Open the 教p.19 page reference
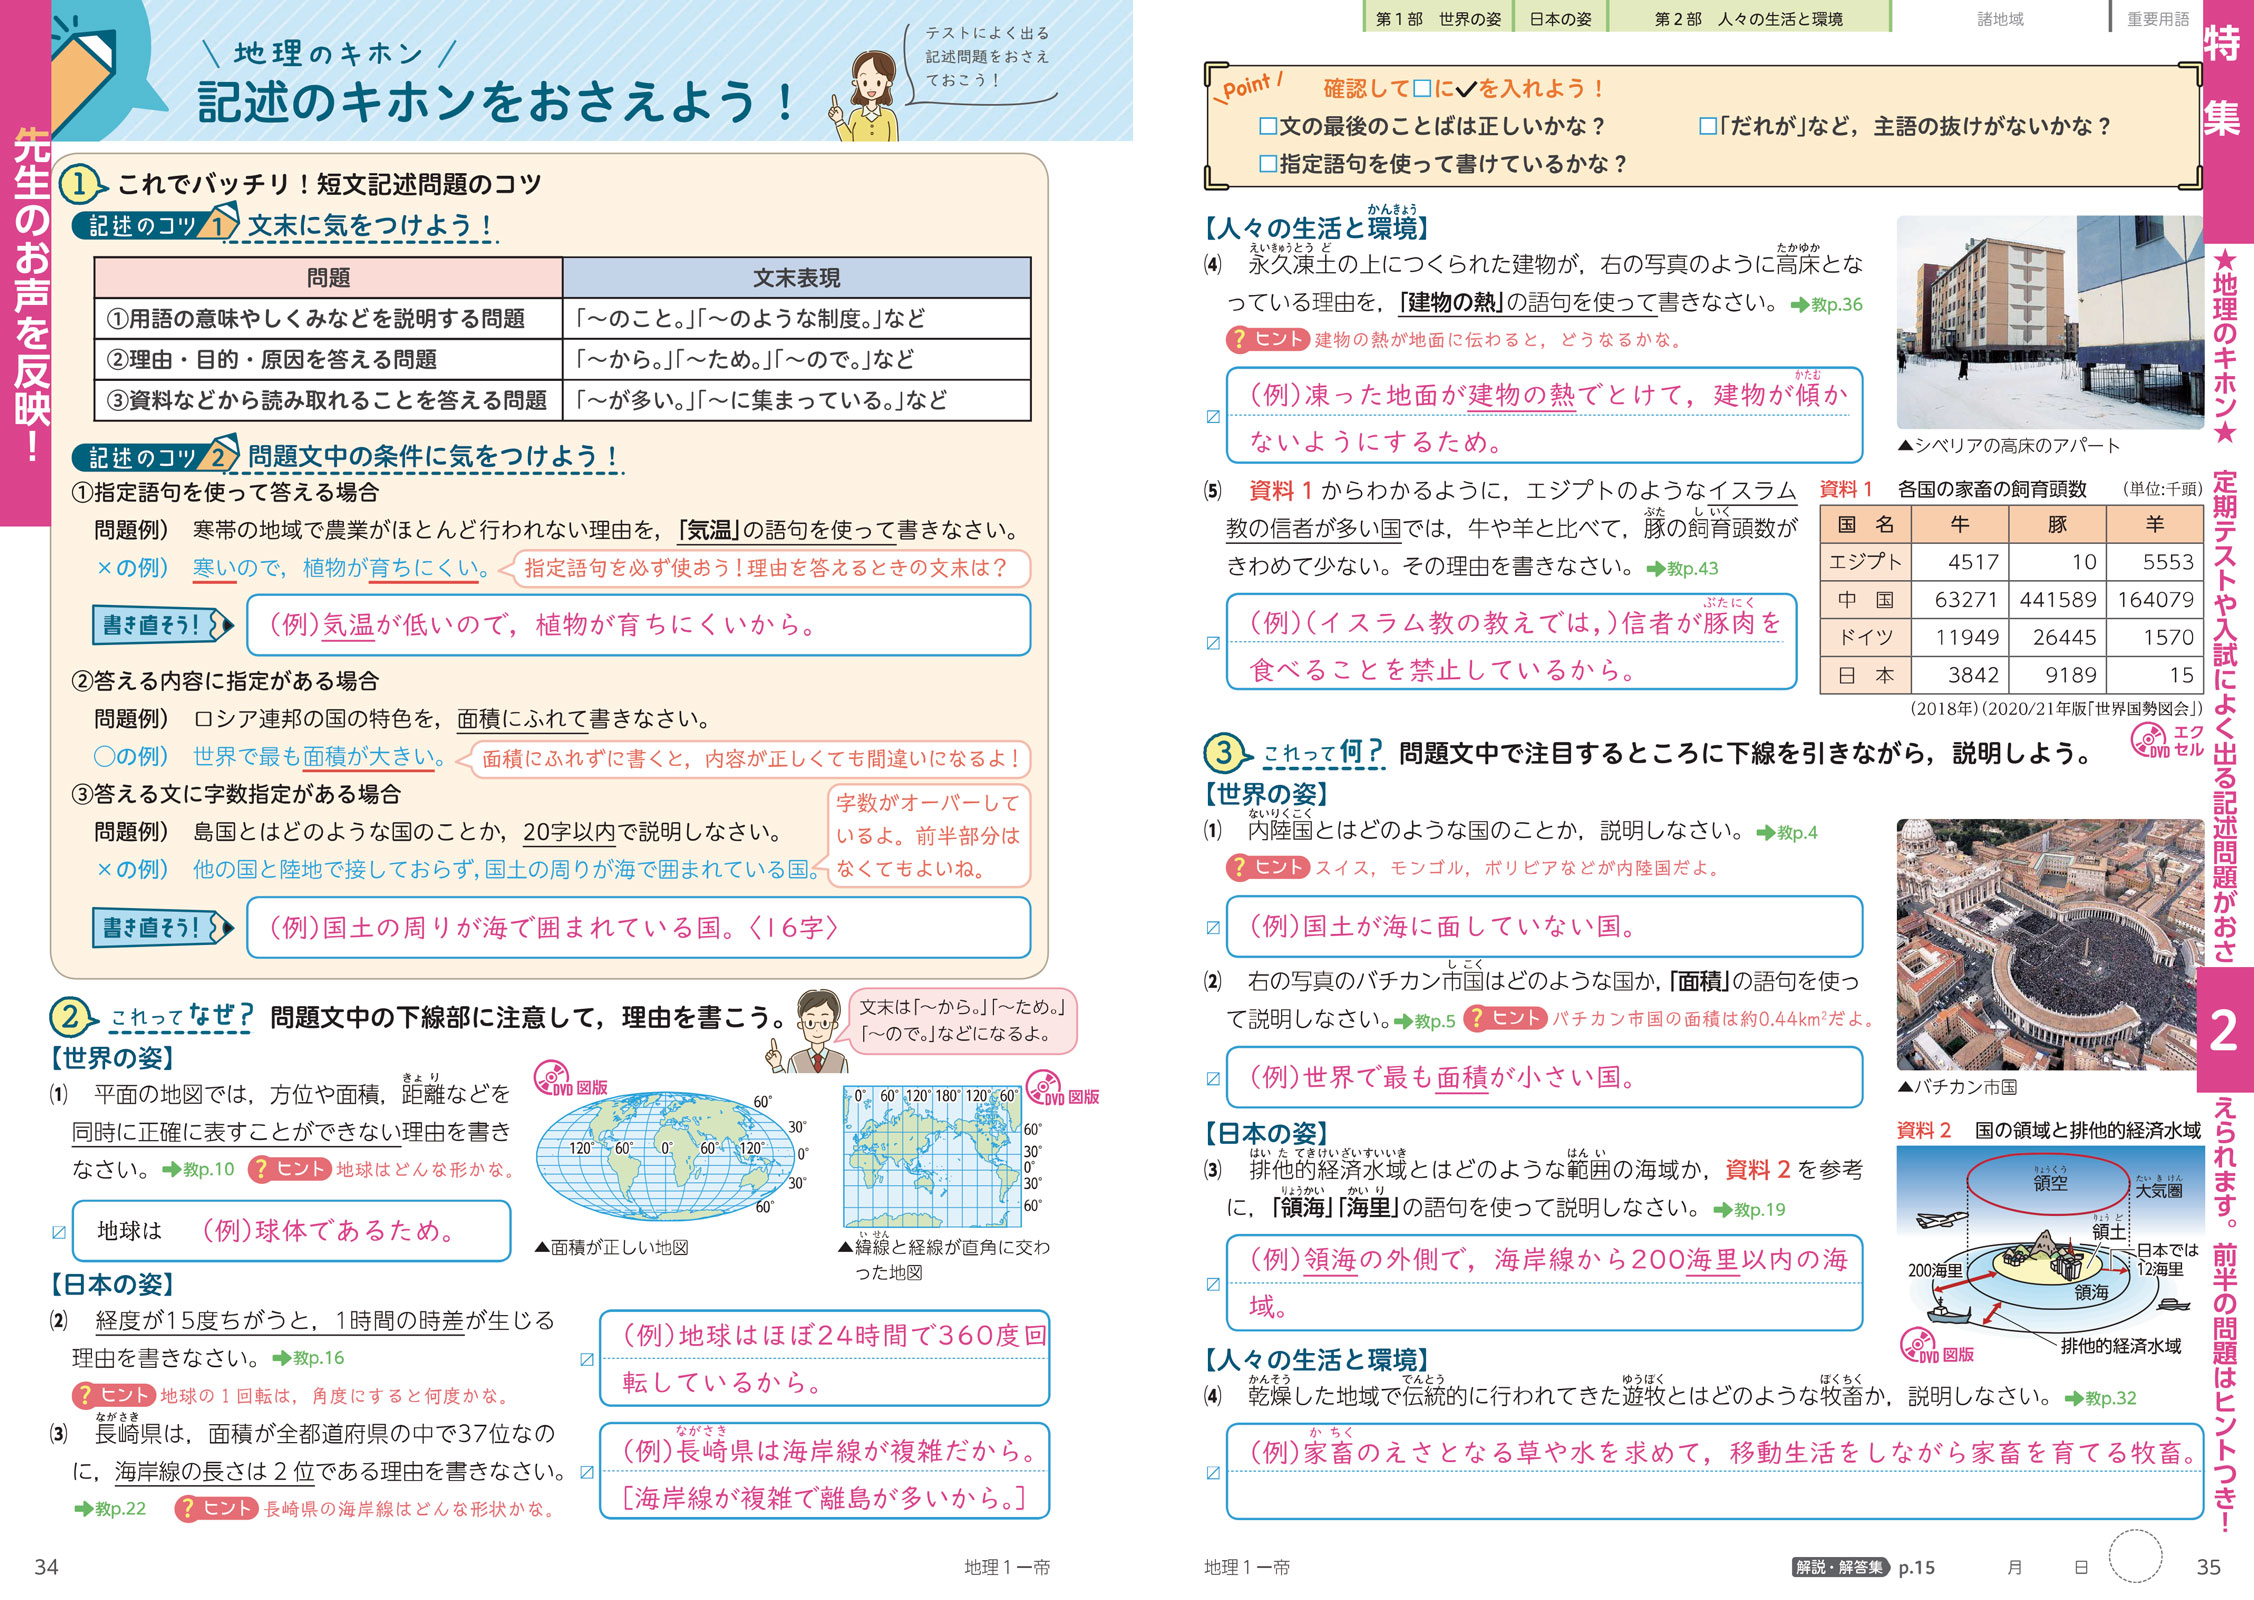This screenshot has height=1600, width=2254. click(x=1750, y=1209)
